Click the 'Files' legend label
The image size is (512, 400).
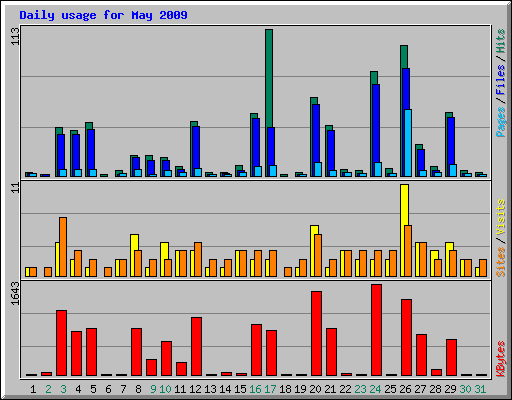point(501,79)
